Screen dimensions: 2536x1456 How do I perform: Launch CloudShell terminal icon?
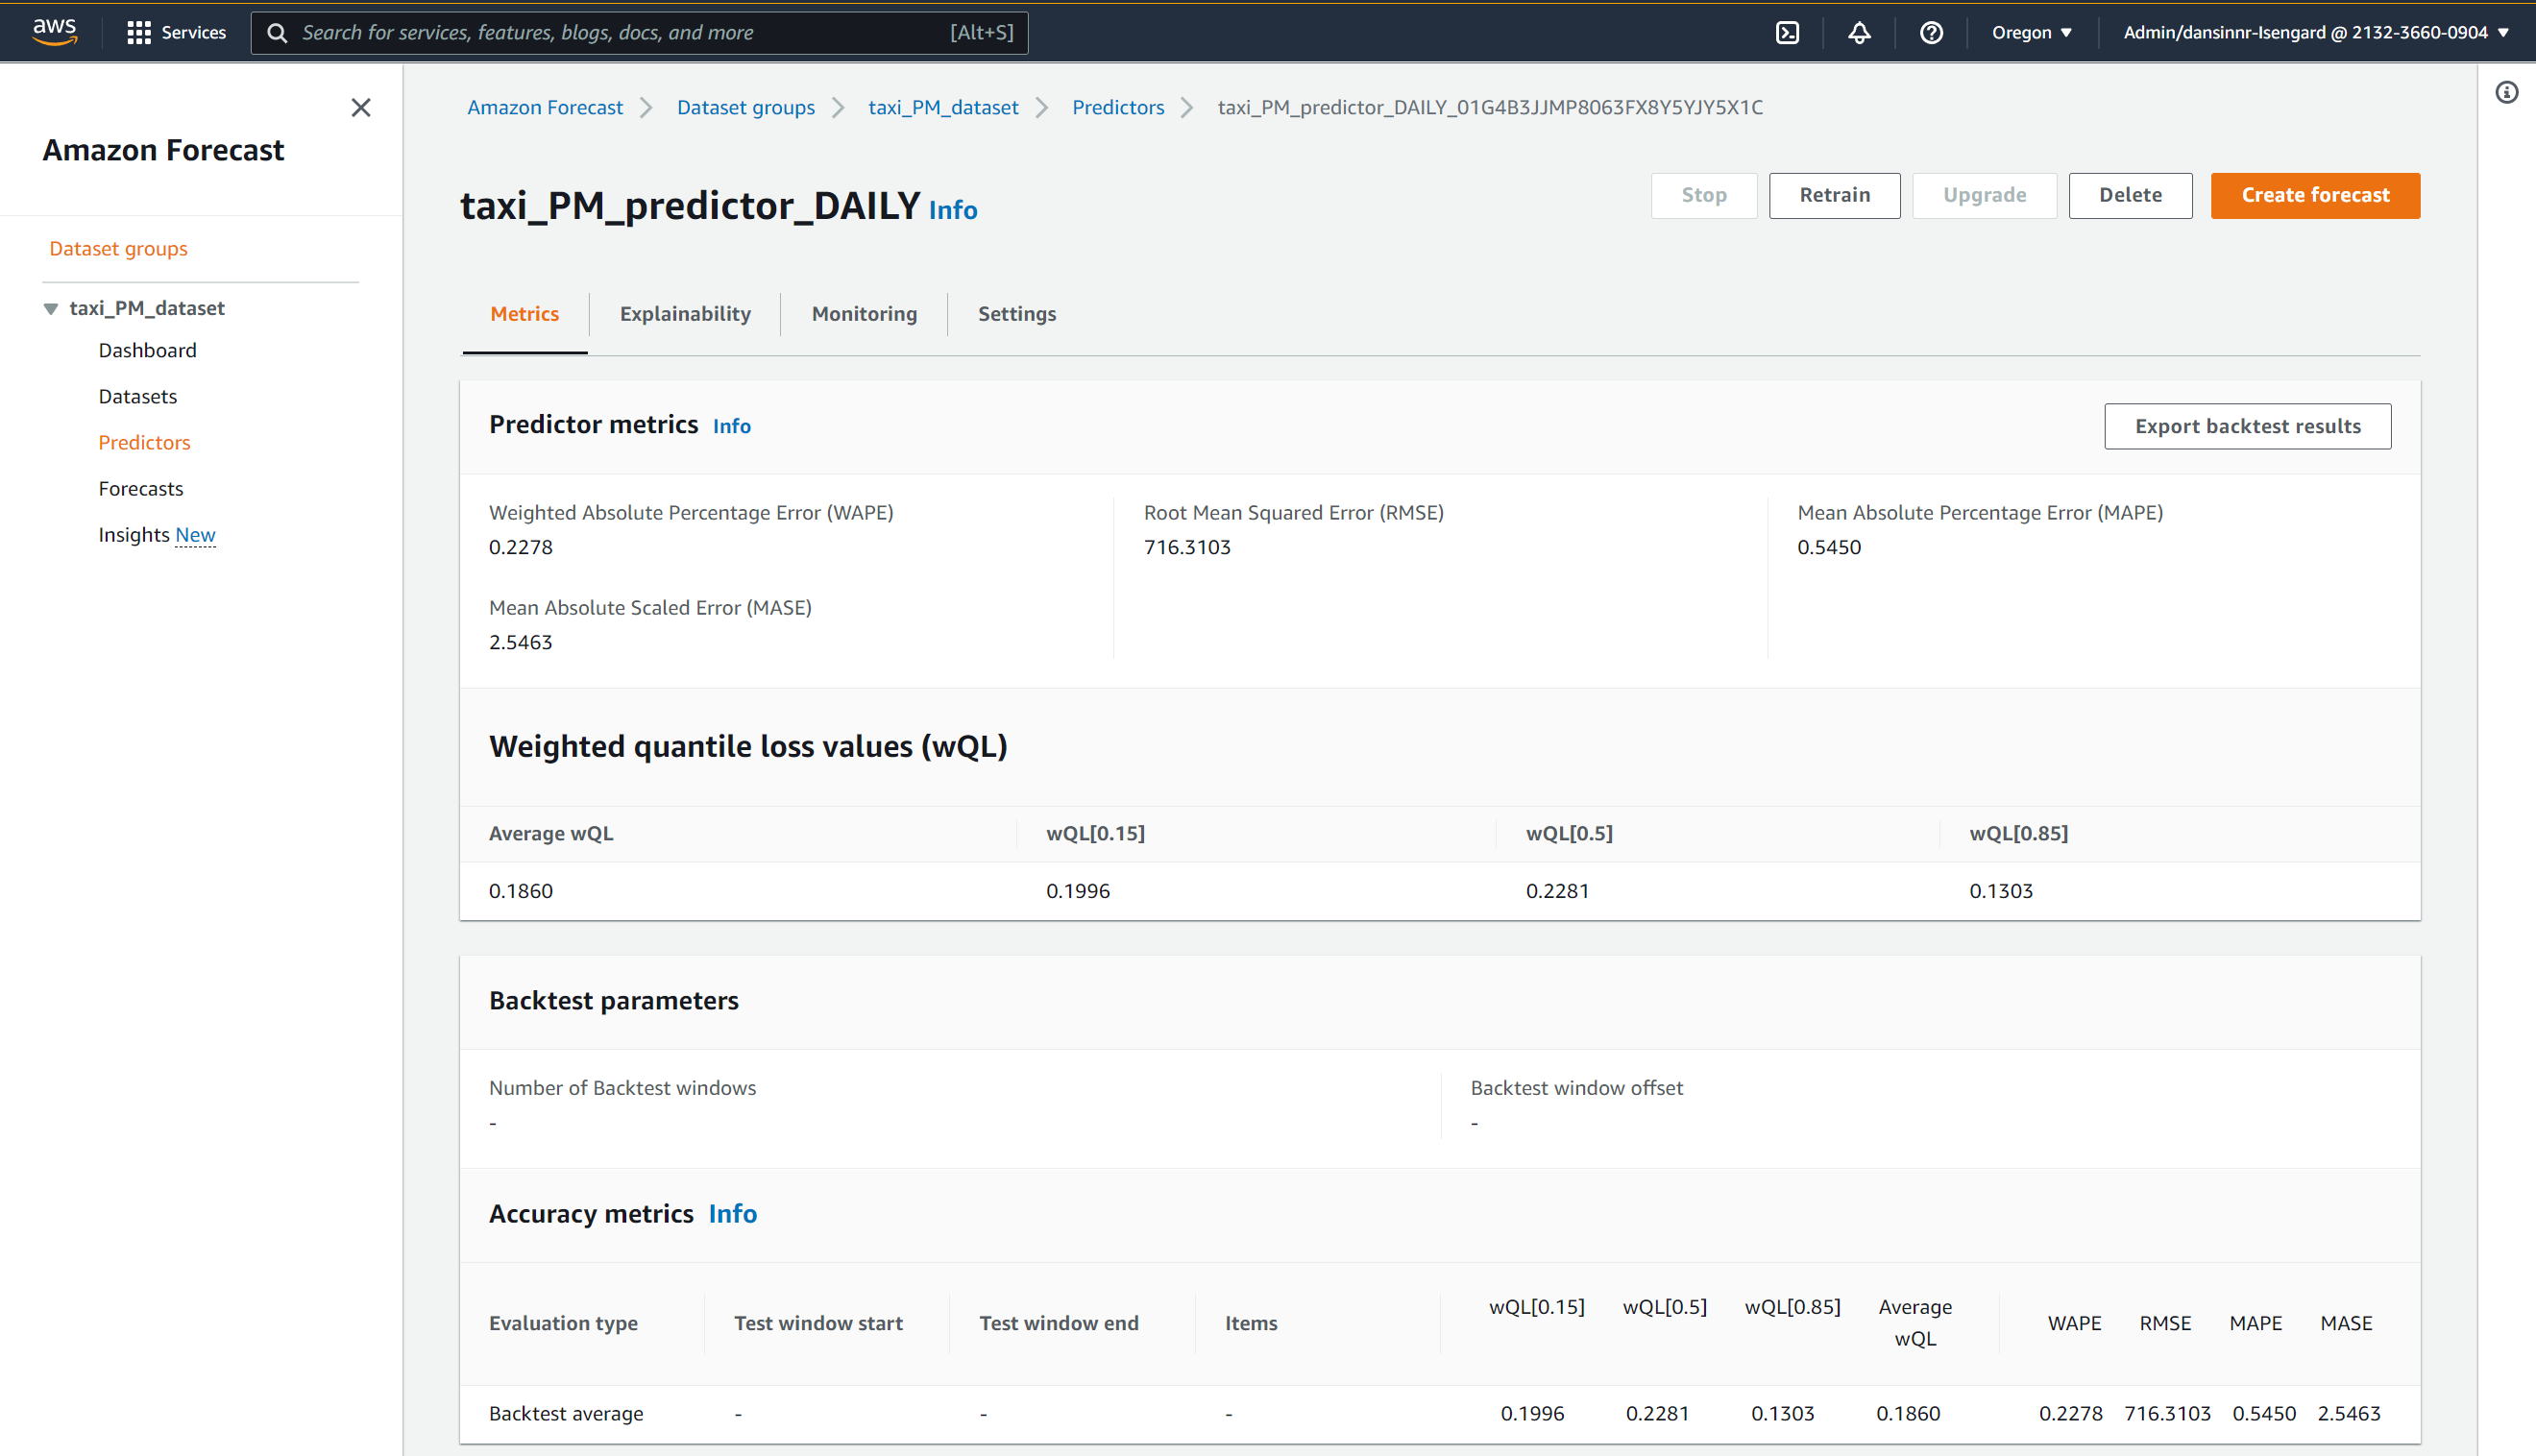coord(1787,33)
